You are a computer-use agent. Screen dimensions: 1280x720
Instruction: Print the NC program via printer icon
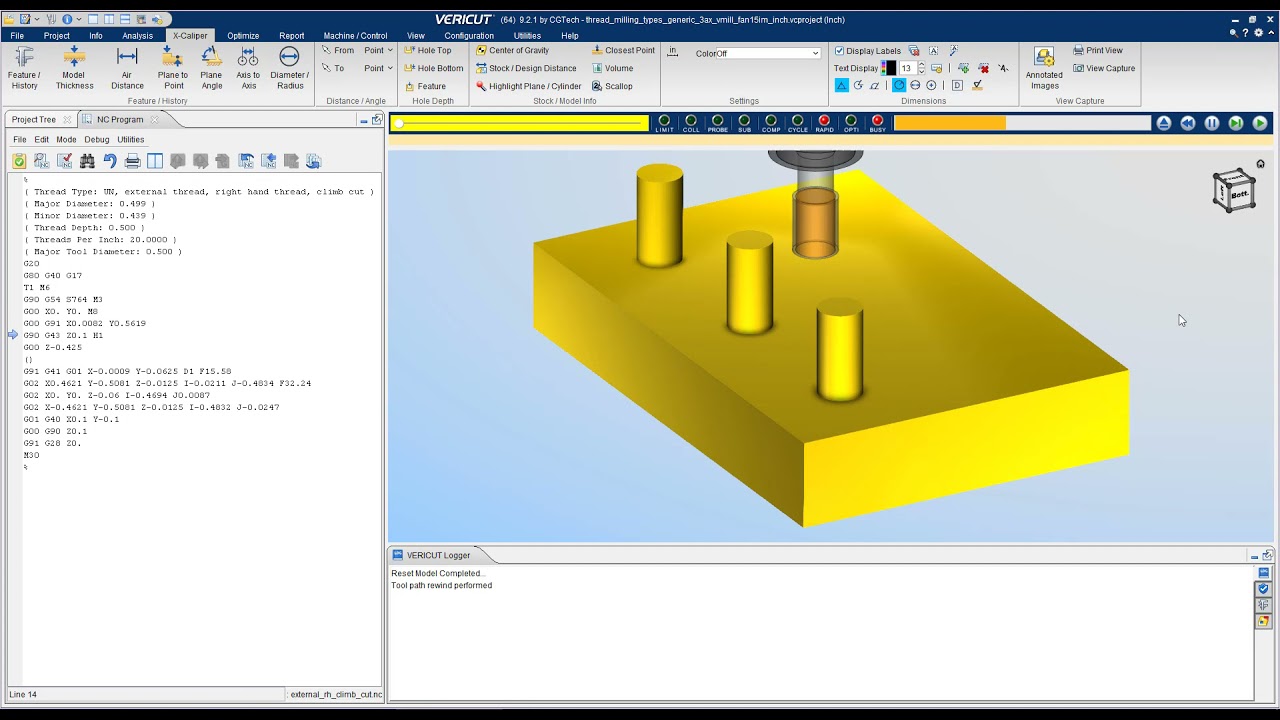click(132, 161)
